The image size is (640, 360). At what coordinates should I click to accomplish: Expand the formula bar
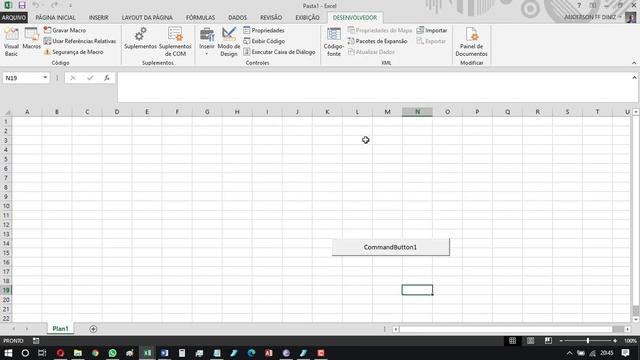click(634, 78)
